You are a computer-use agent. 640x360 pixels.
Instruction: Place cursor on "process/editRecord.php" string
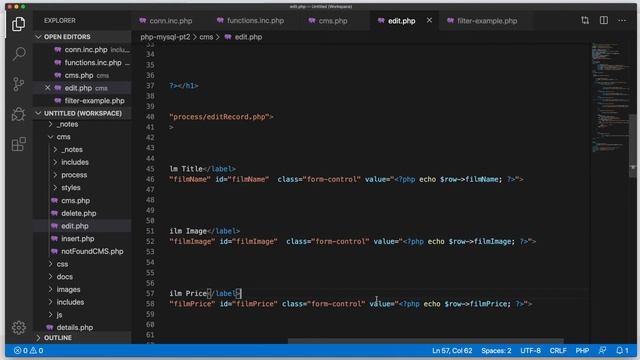tap(219, 117)
